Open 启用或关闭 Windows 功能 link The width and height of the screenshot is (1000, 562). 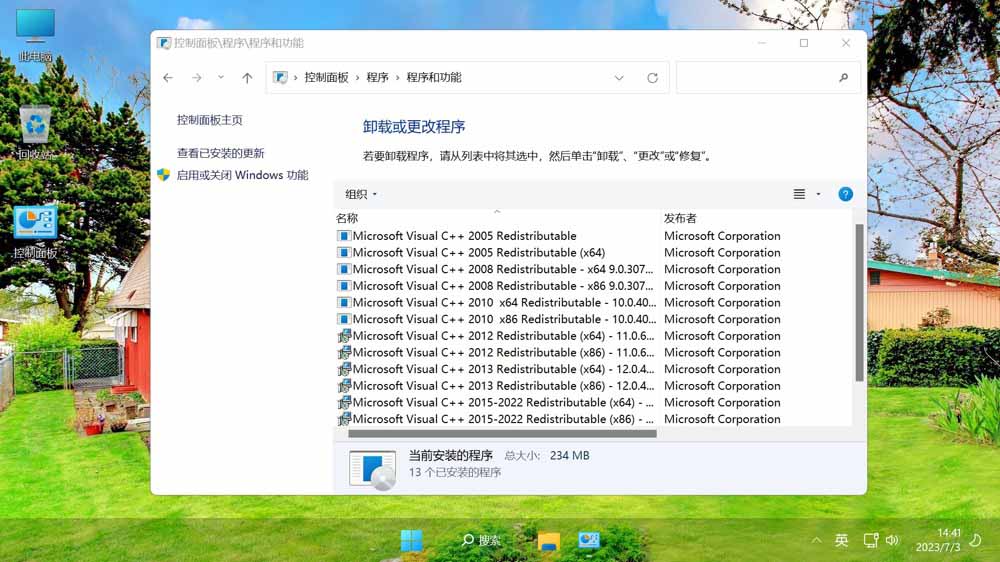(x=242, y=175)
